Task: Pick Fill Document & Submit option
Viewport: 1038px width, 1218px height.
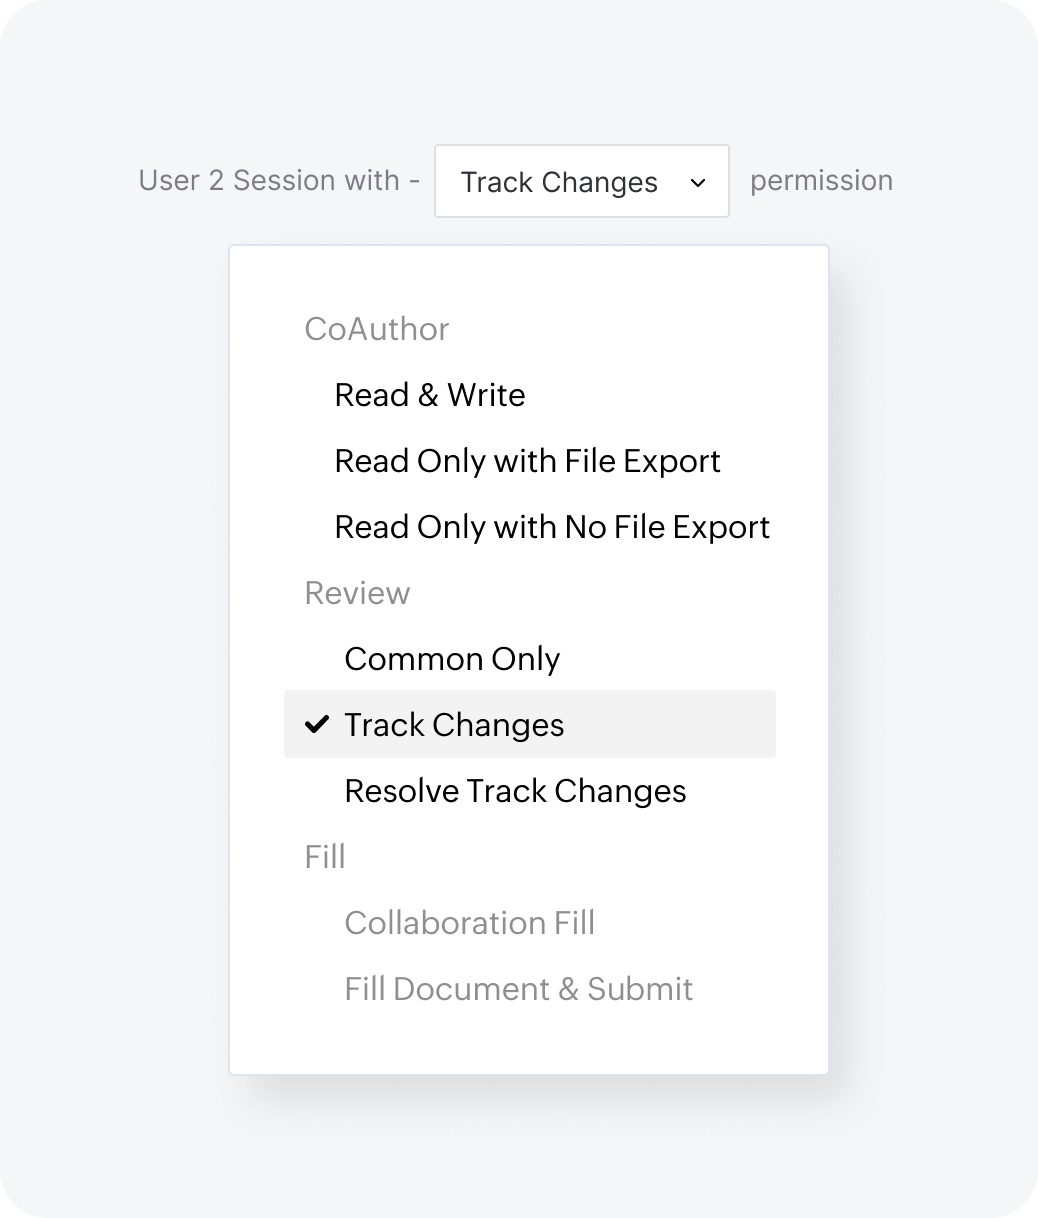Action: tap(518, 989)
